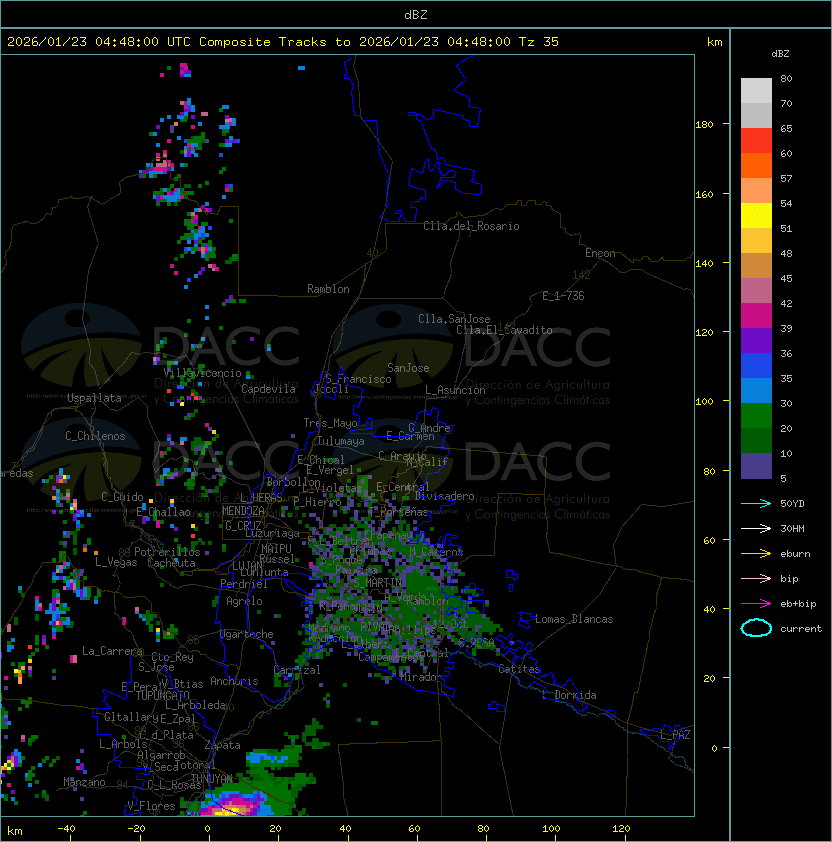
Task: Click the G_CRUZ label
Action: [x=243, y=526]
